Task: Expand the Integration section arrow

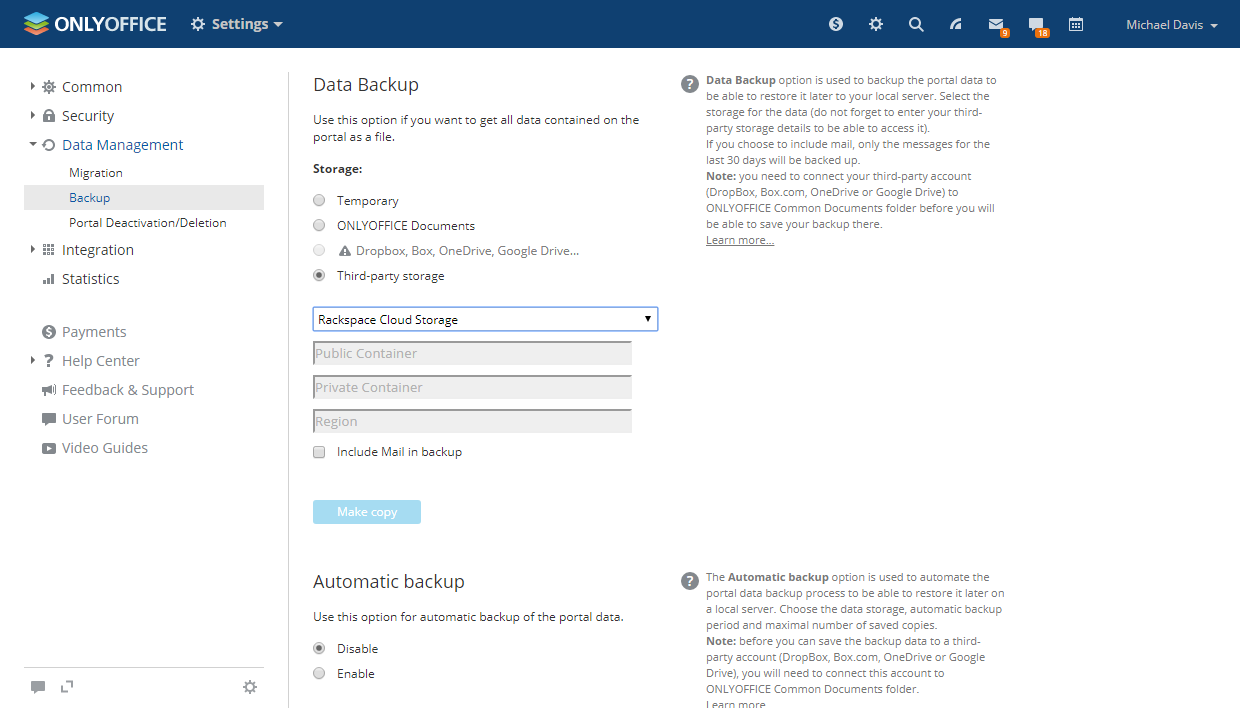Action: [x=32, y=250]
